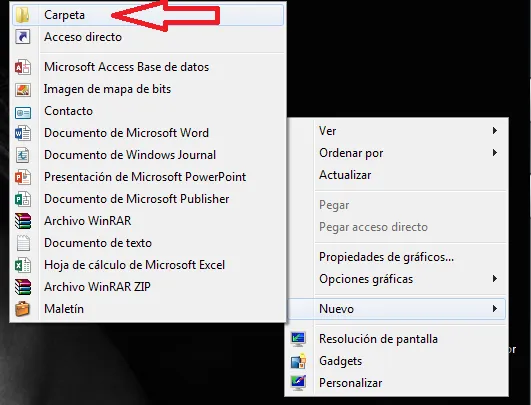Expand the Ver submenu arrow

point(495,131)
